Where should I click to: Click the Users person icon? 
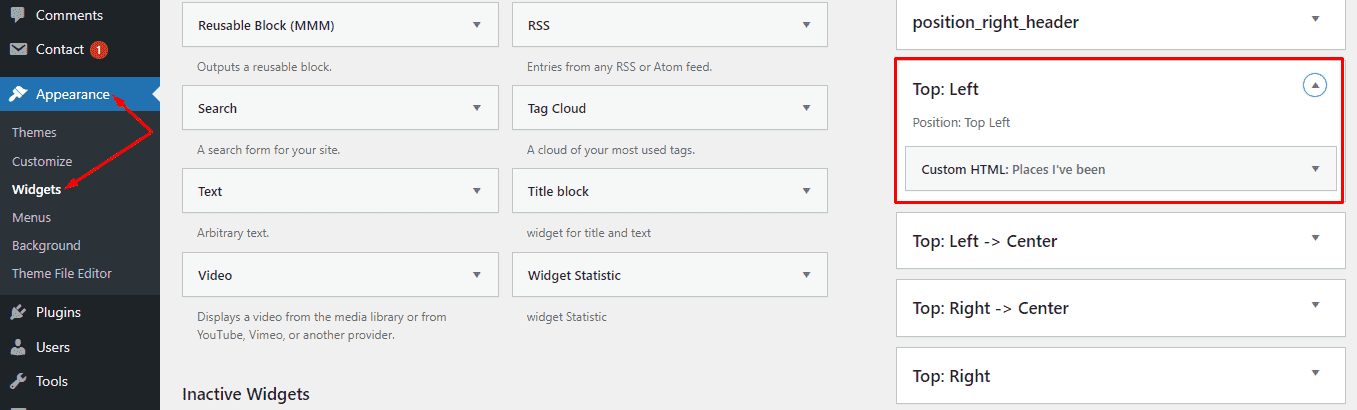(18, 347)
